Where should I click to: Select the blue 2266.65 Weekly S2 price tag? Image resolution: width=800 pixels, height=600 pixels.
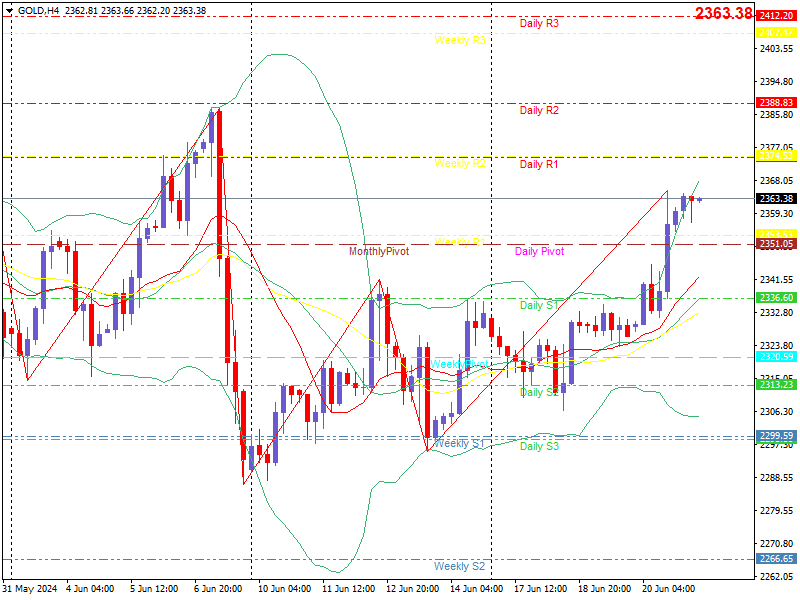pos(776,559)
